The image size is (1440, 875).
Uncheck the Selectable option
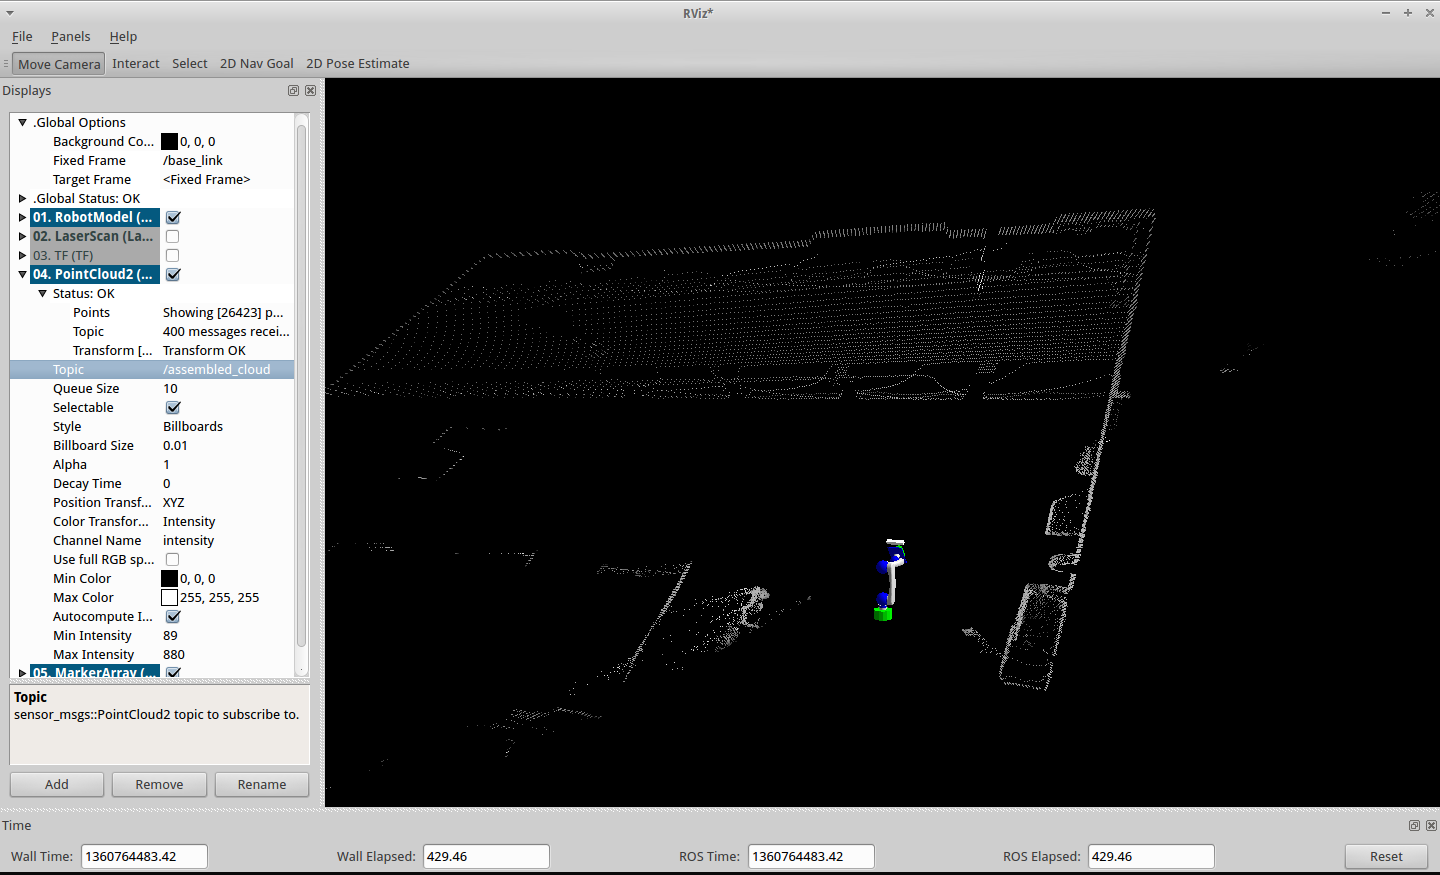173,407
